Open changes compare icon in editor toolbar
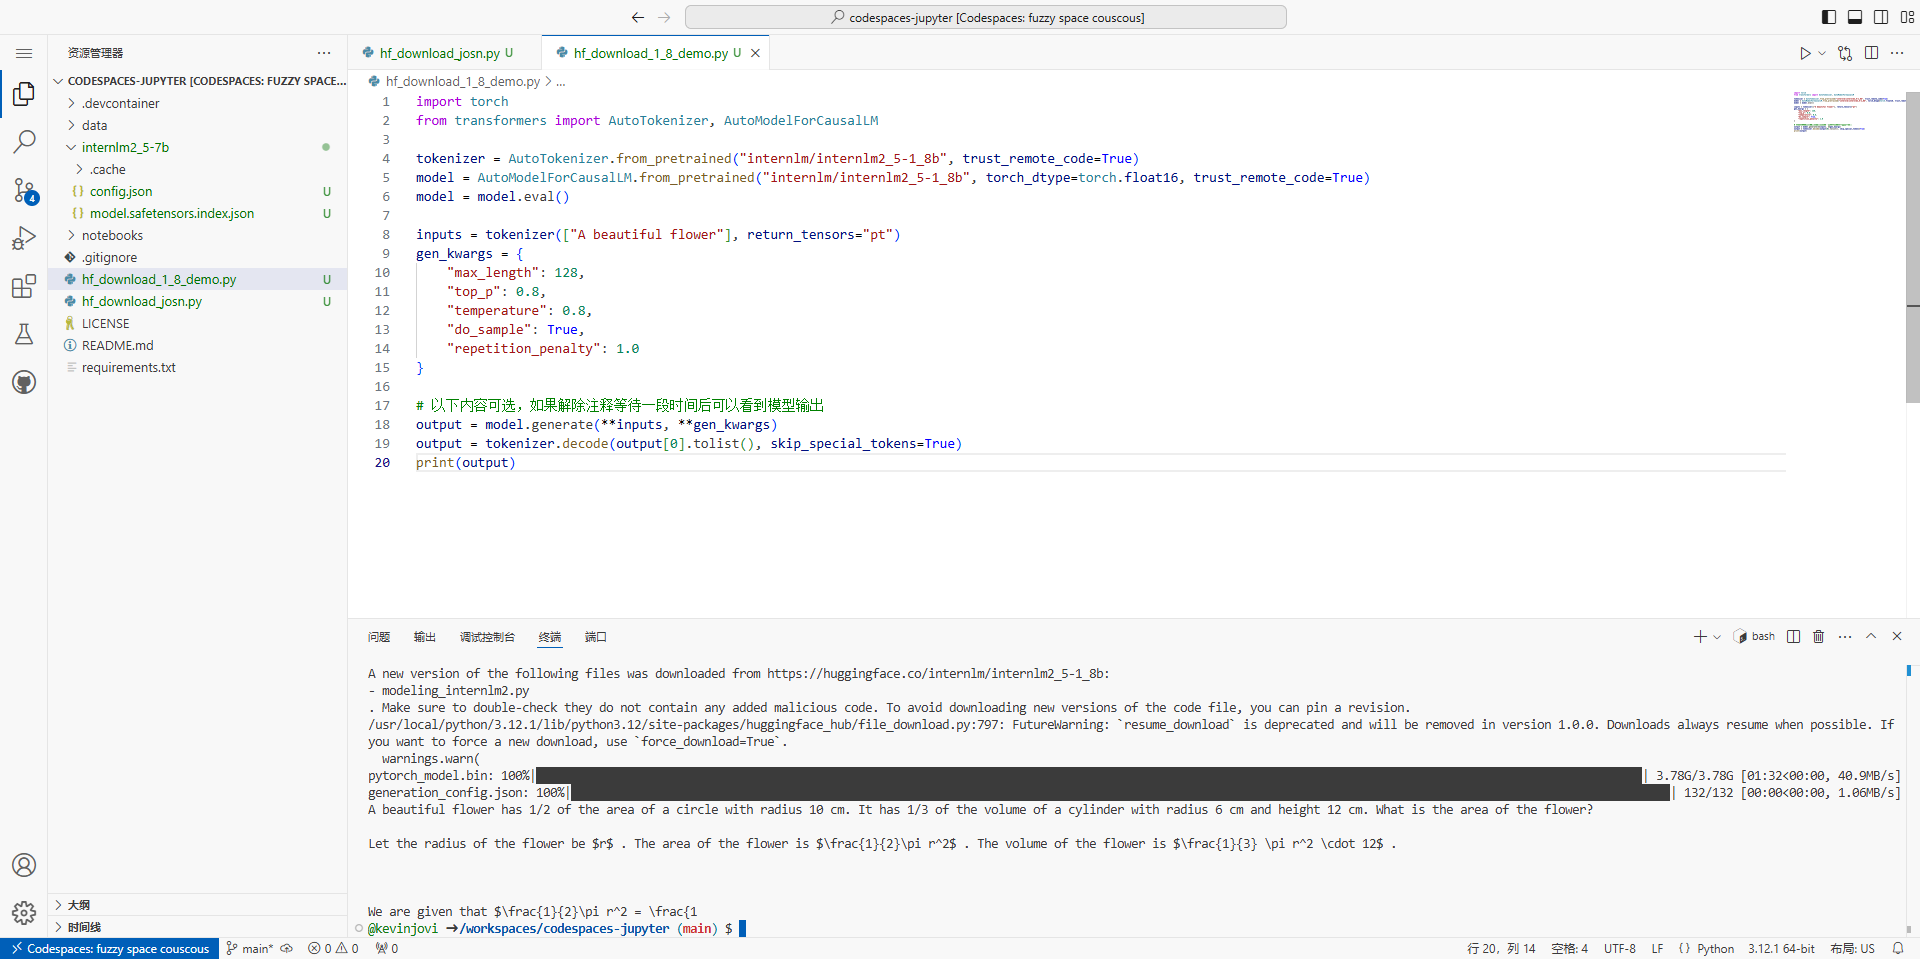The width and height of the screenshot is (1920, 959). [x=1845, y=53]
